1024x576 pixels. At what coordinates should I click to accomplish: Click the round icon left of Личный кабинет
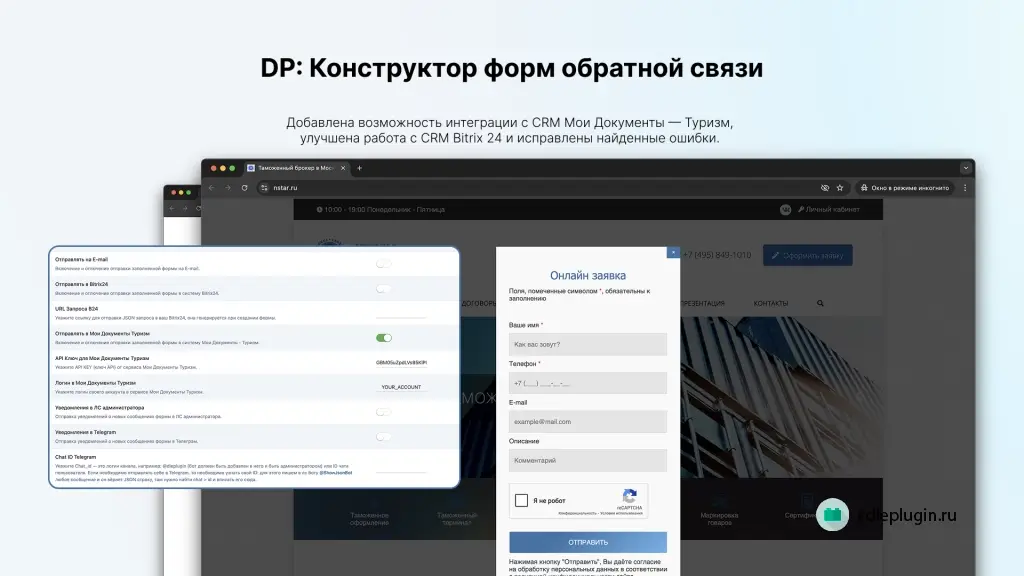(785, 210)
